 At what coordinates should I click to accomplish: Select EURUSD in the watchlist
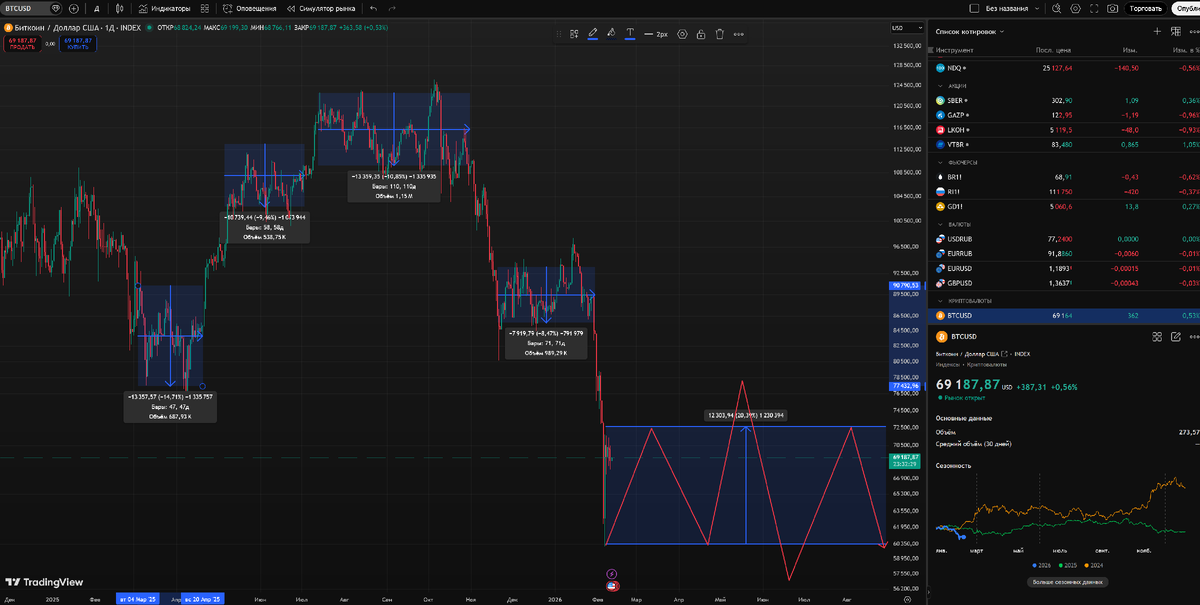click(x=1064, y=269)
